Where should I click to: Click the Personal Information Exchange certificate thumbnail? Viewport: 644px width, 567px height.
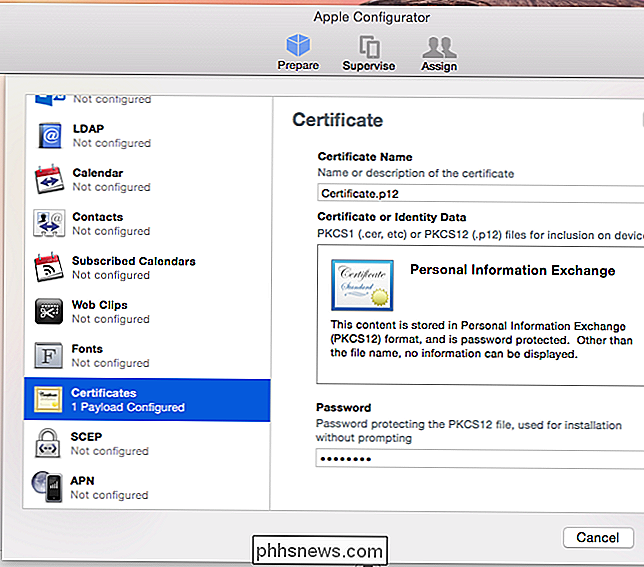coord(362,285)
